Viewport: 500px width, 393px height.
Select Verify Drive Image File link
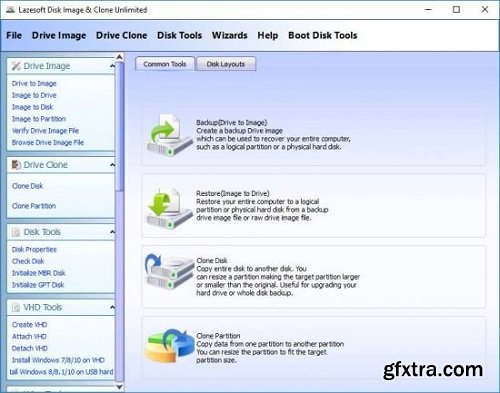45,131
